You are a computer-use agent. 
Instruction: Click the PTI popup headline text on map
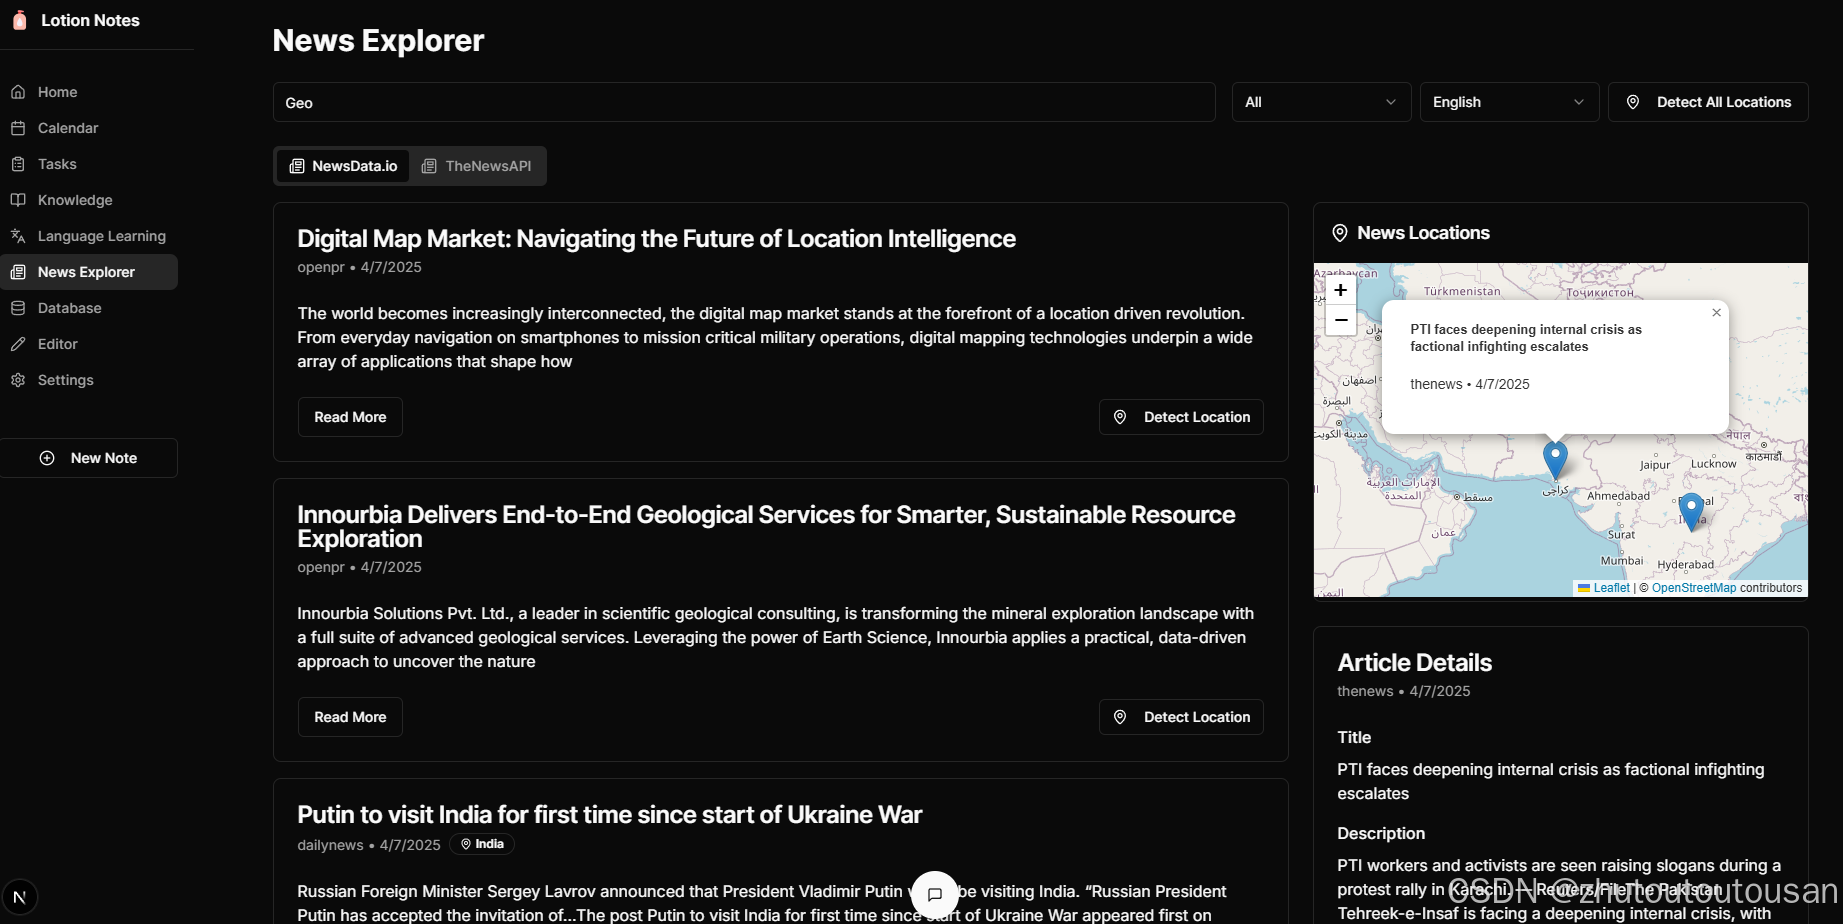1526,338
